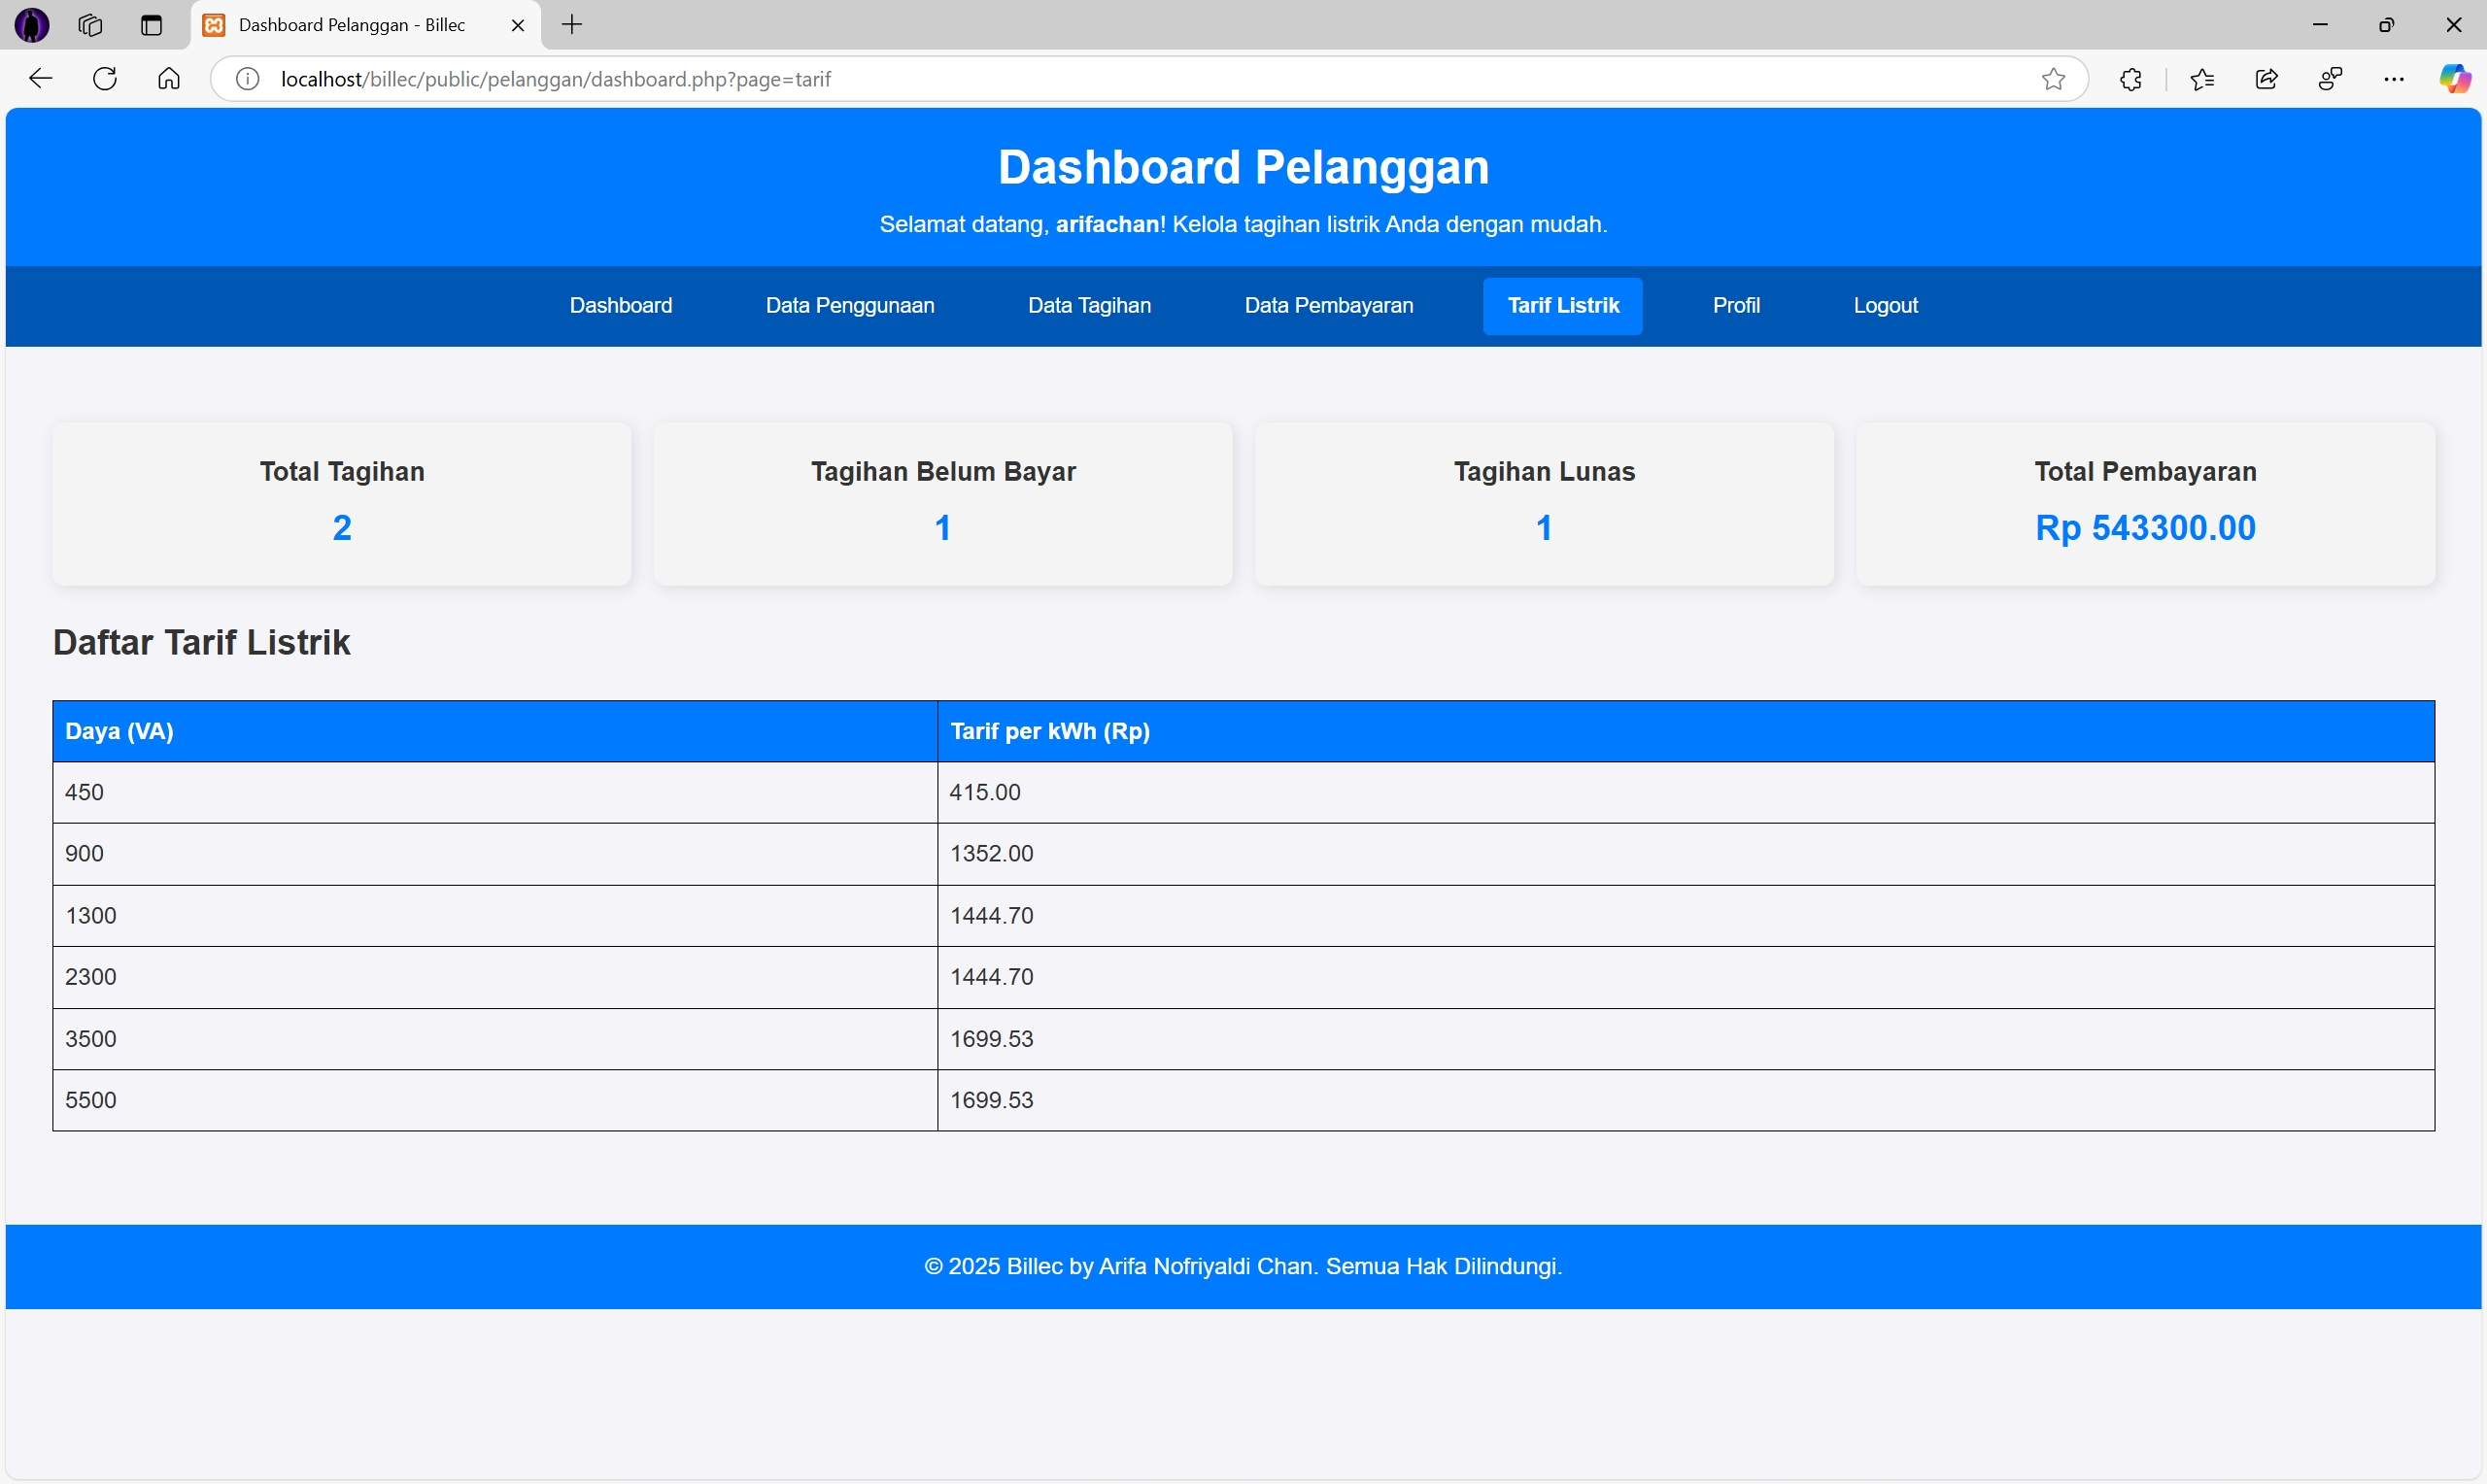Select the 415.00 tariff cell
Screen dimensions: 2487x1484
tap(1686, 793)
